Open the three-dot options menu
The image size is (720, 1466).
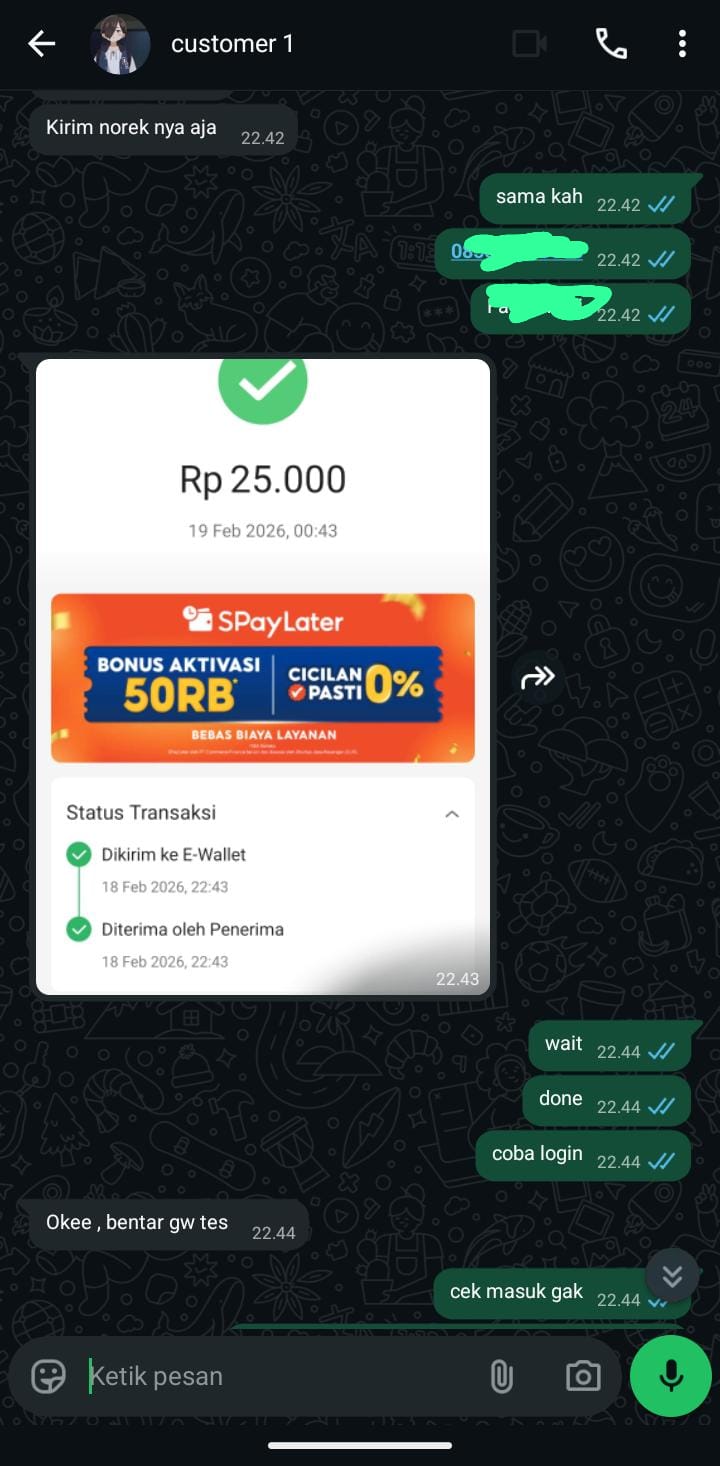coord(682,43)
